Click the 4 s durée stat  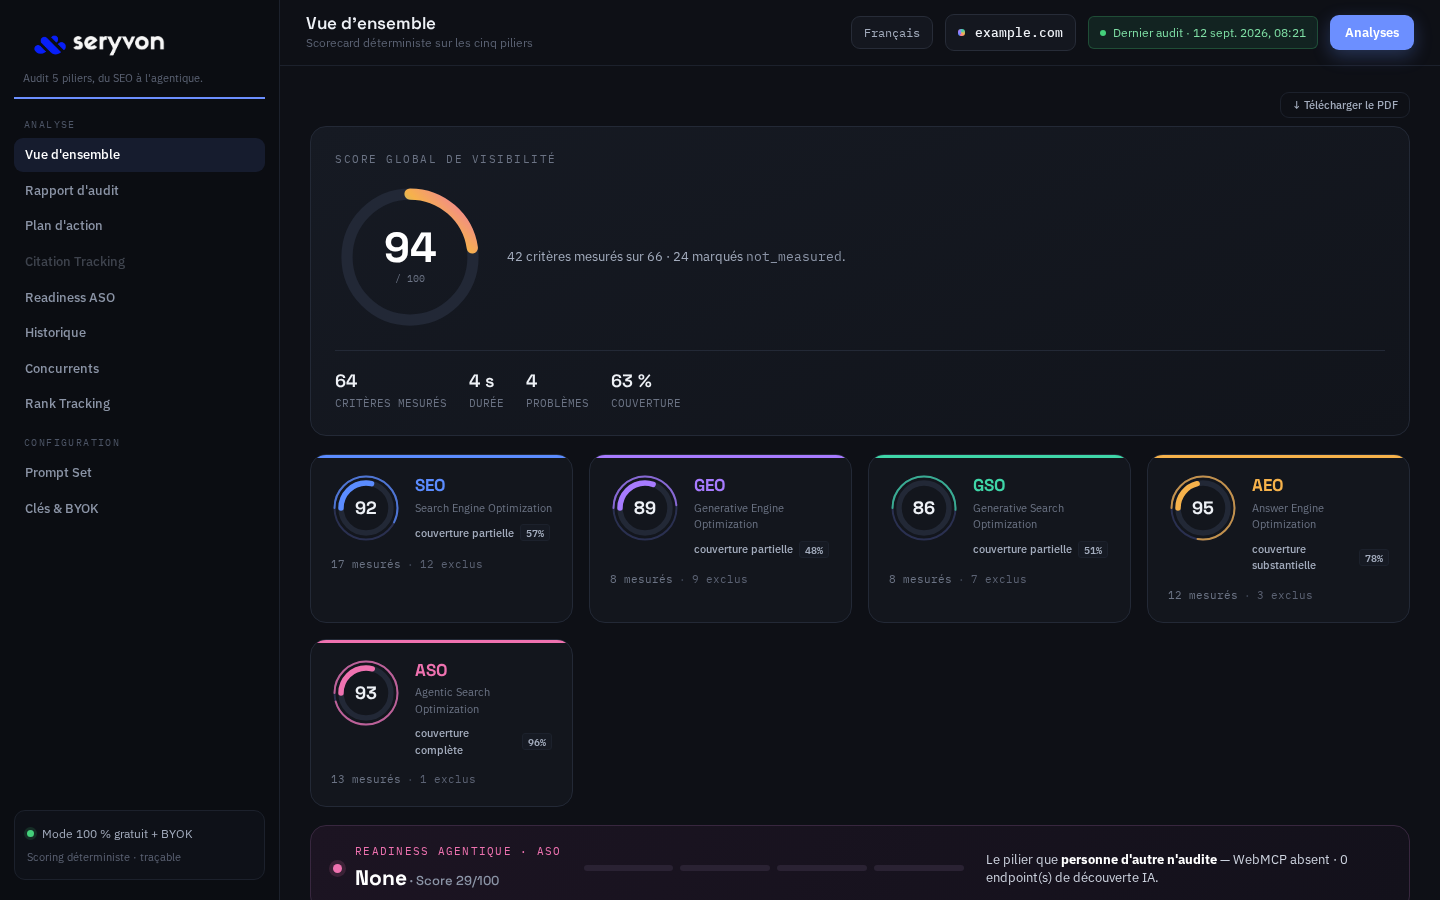tap(486, 390)
